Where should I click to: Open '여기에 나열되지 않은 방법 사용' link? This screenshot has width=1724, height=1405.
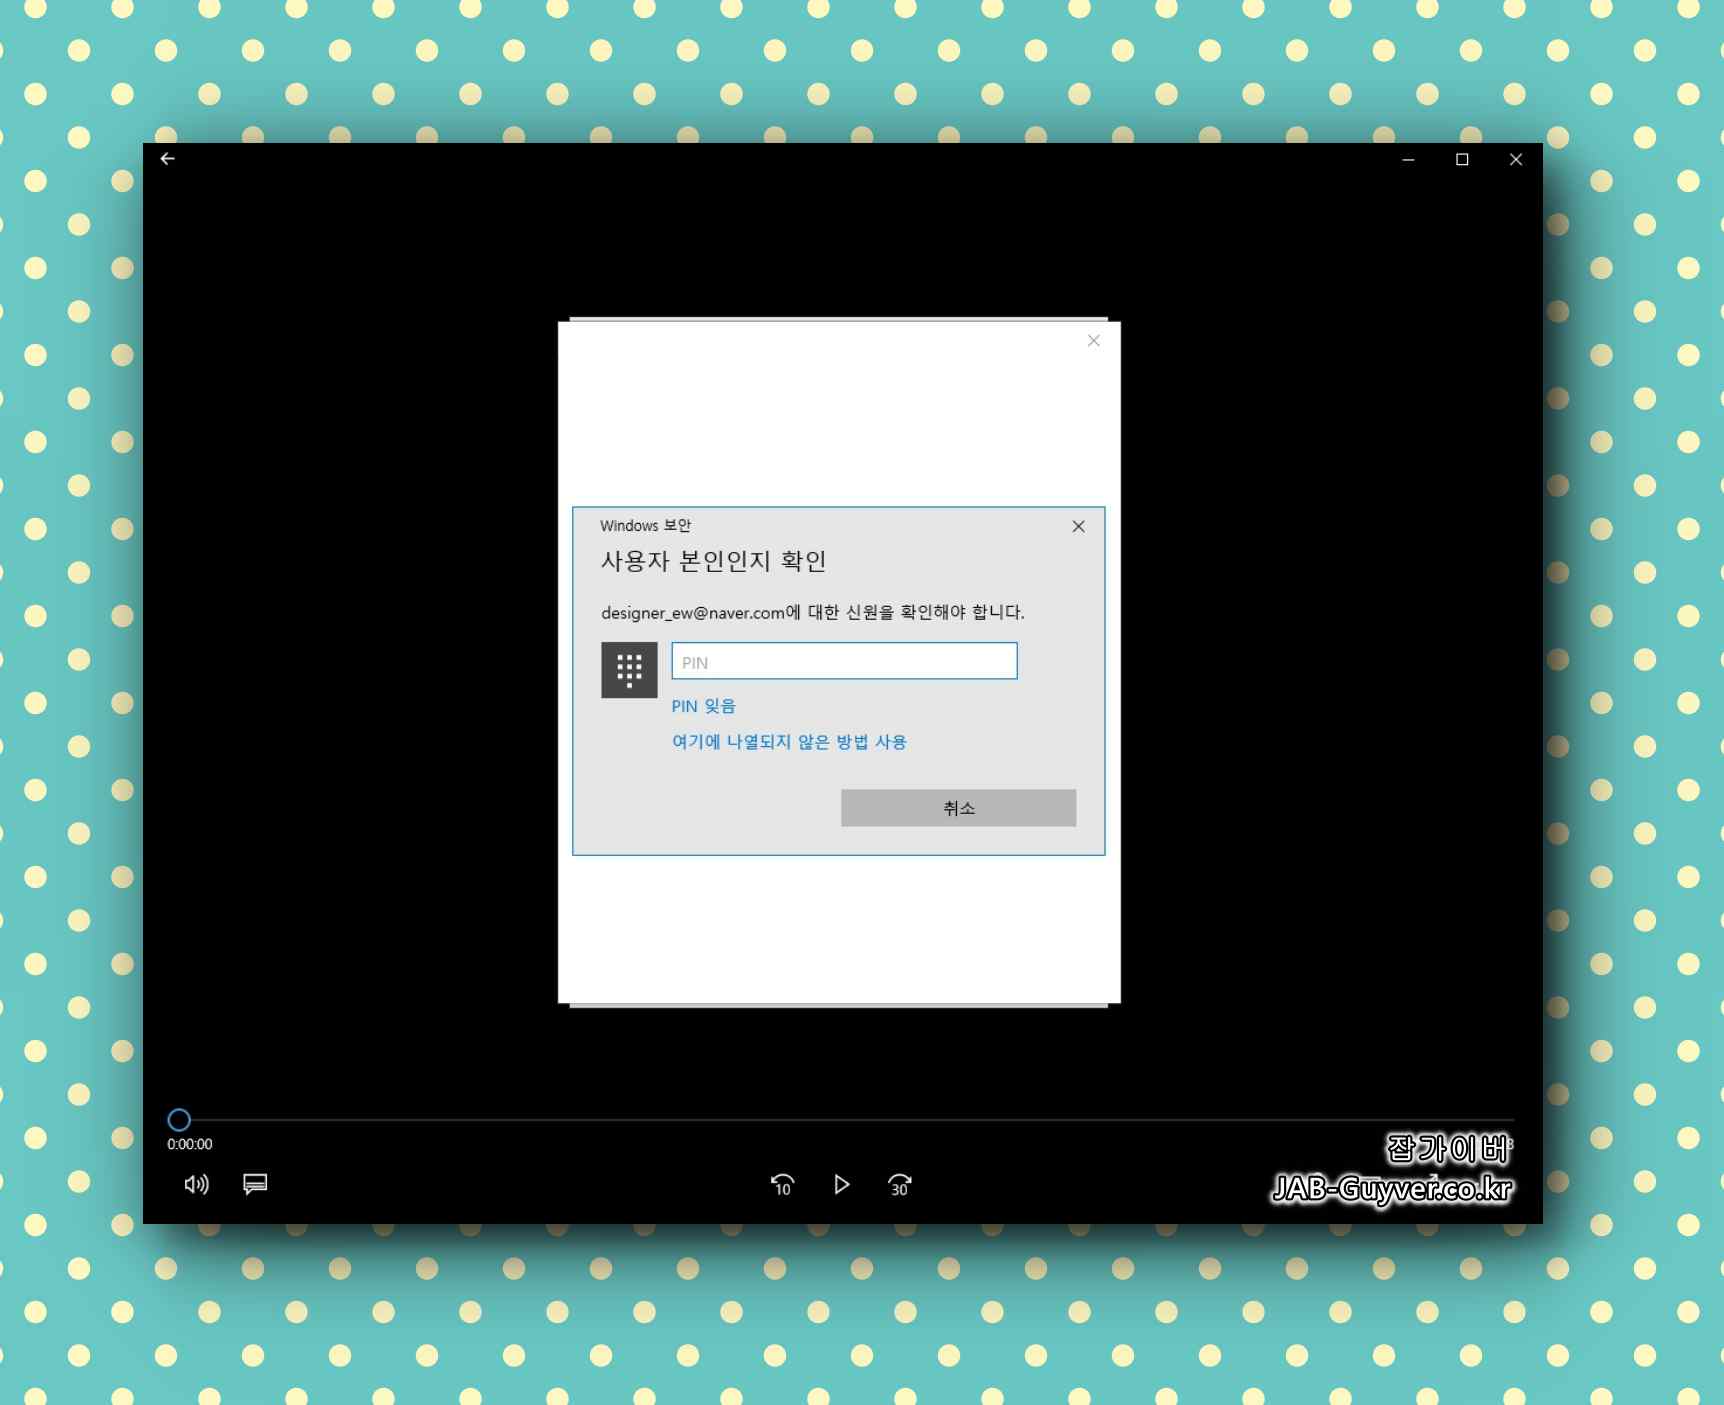(x=789, y=742)
